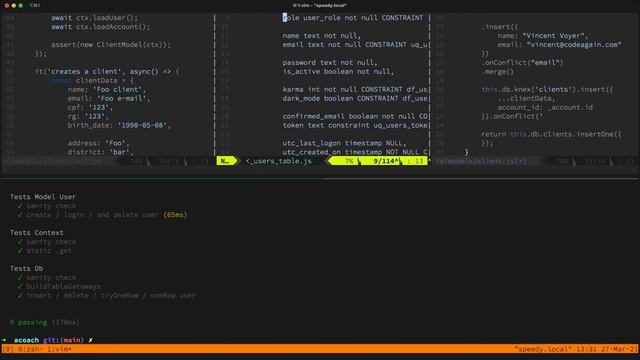The height and width of the screenshot is (360, 640).
Task: Click the 'return this.db.clients.insertOne({' line
Action: pos(551,134)
